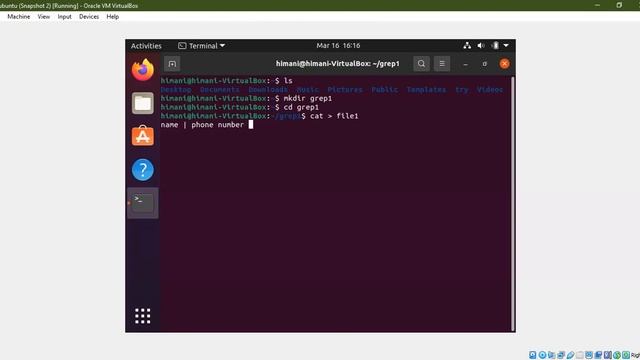Click the shared folders status icon
The image size is (640, 360).
580,355
